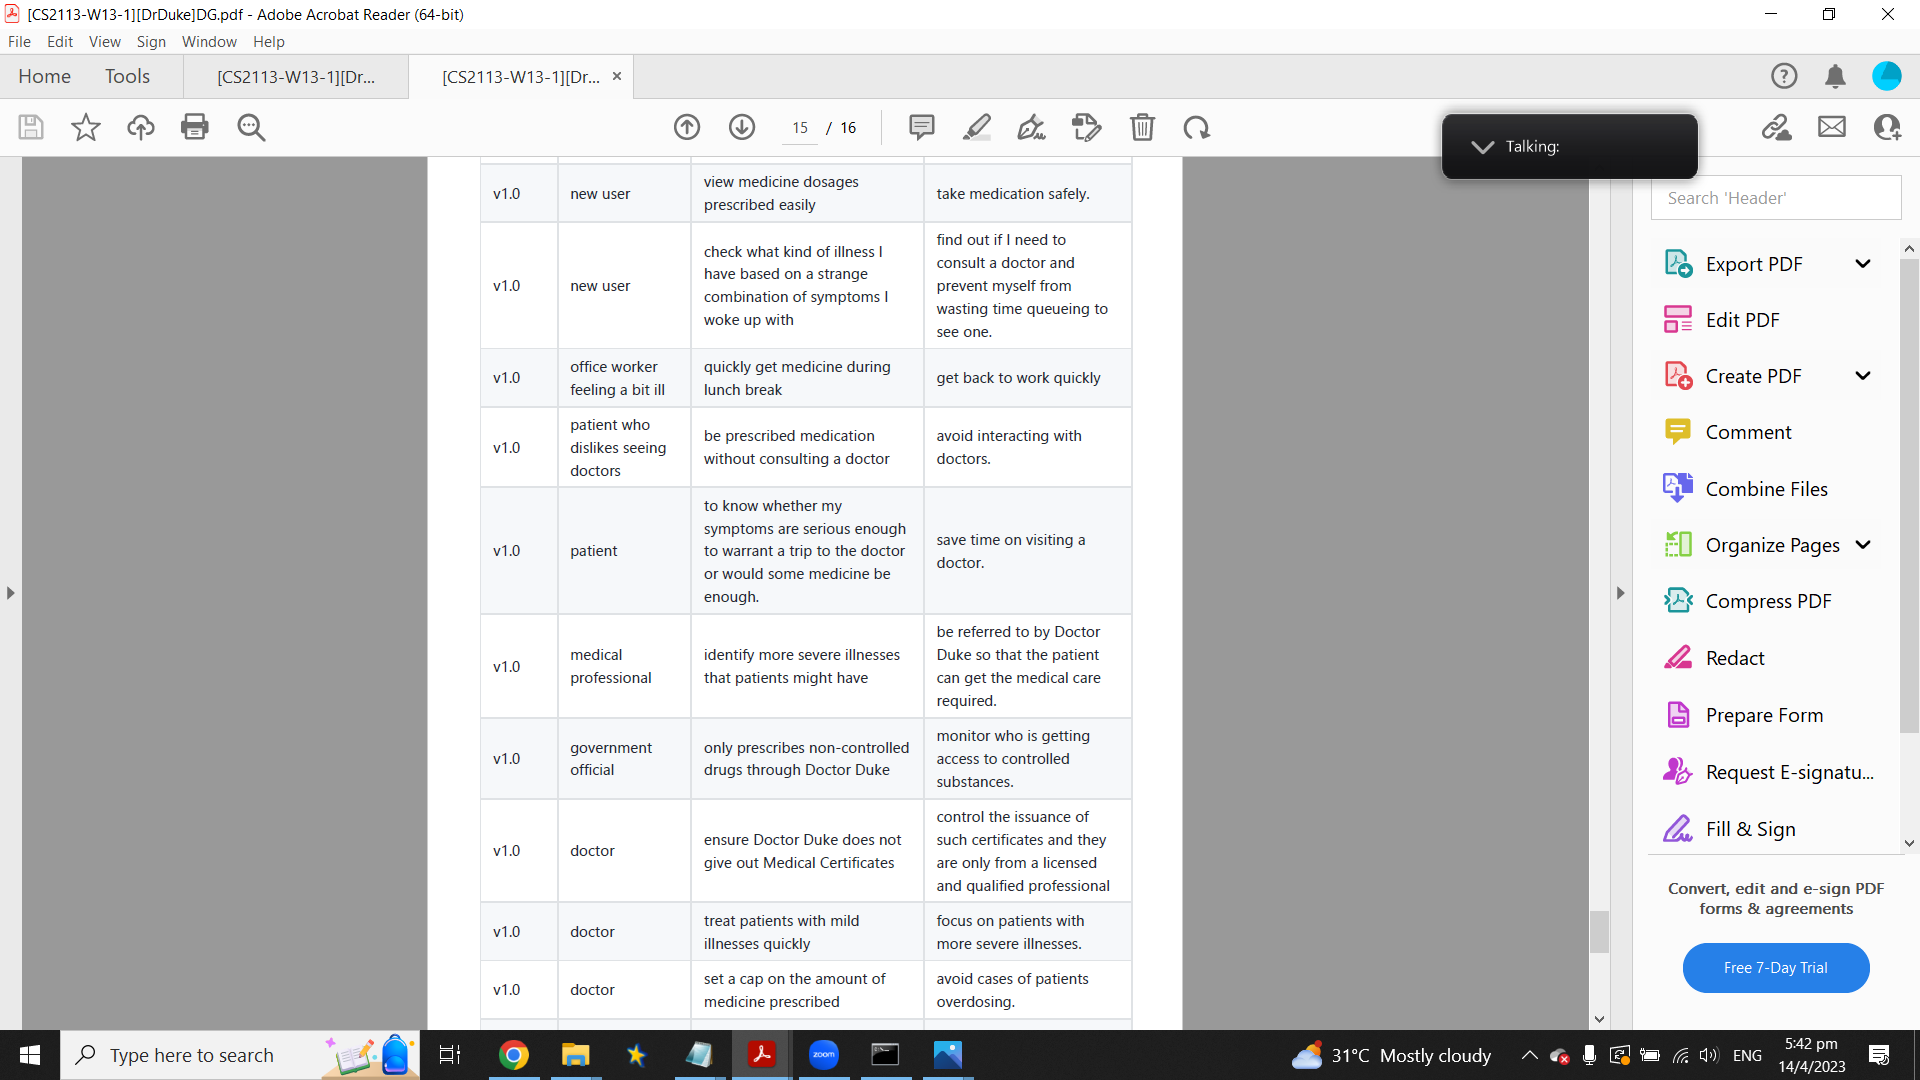Click the Search 'Header' input field
1920x1080 pixels.
coord(1775,198)
